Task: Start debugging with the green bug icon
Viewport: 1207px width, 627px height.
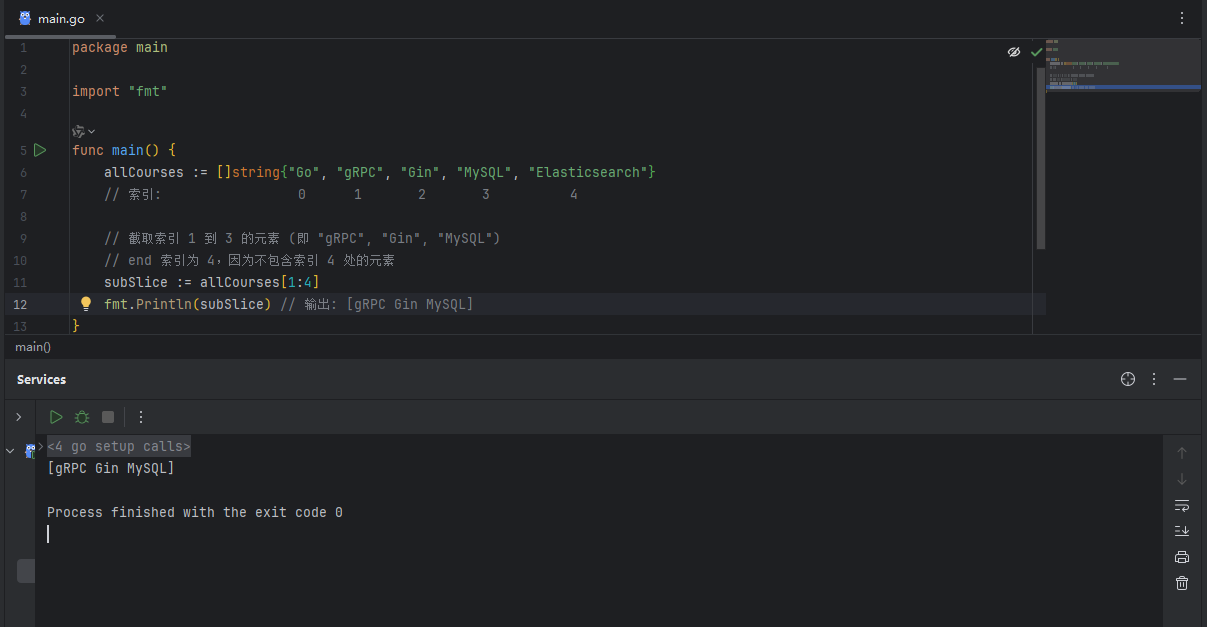Action: [x=82, y=417]
